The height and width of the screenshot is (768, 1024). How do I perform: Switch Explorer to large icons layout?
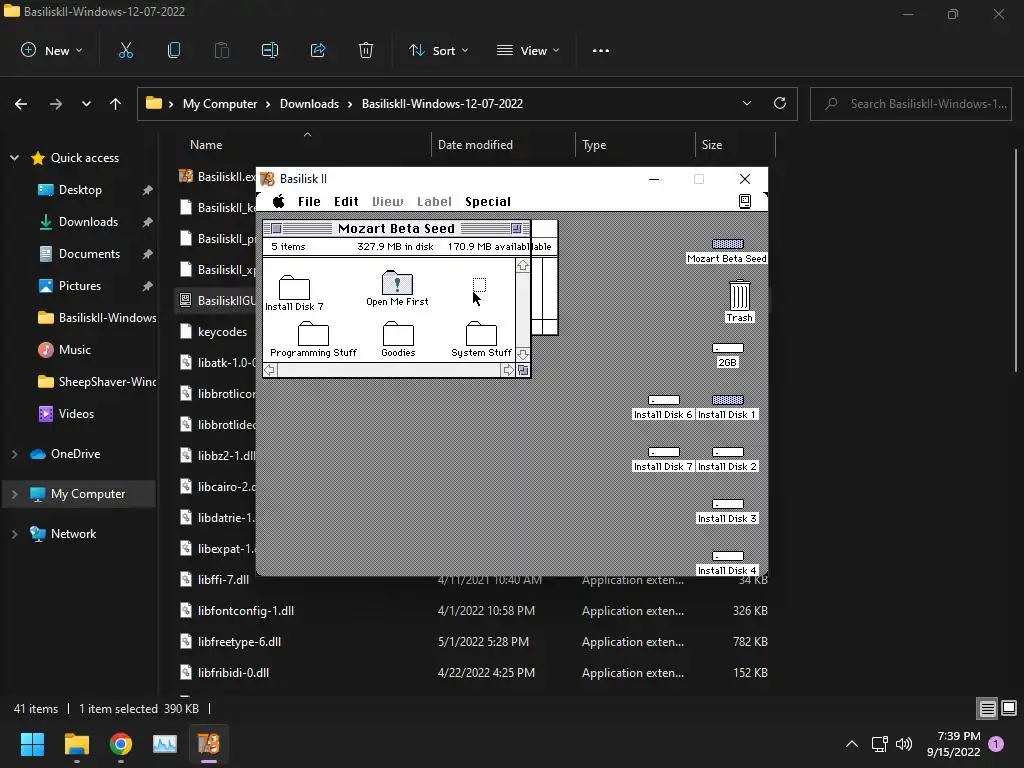click(1009, 708)
